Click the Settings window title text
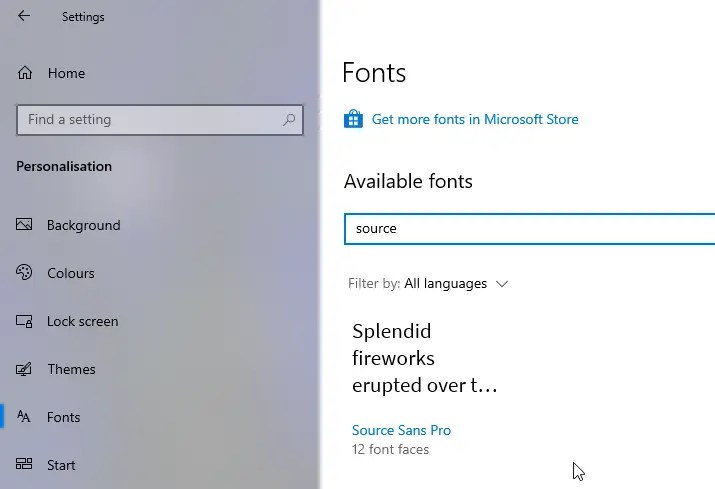 (83, 17)
